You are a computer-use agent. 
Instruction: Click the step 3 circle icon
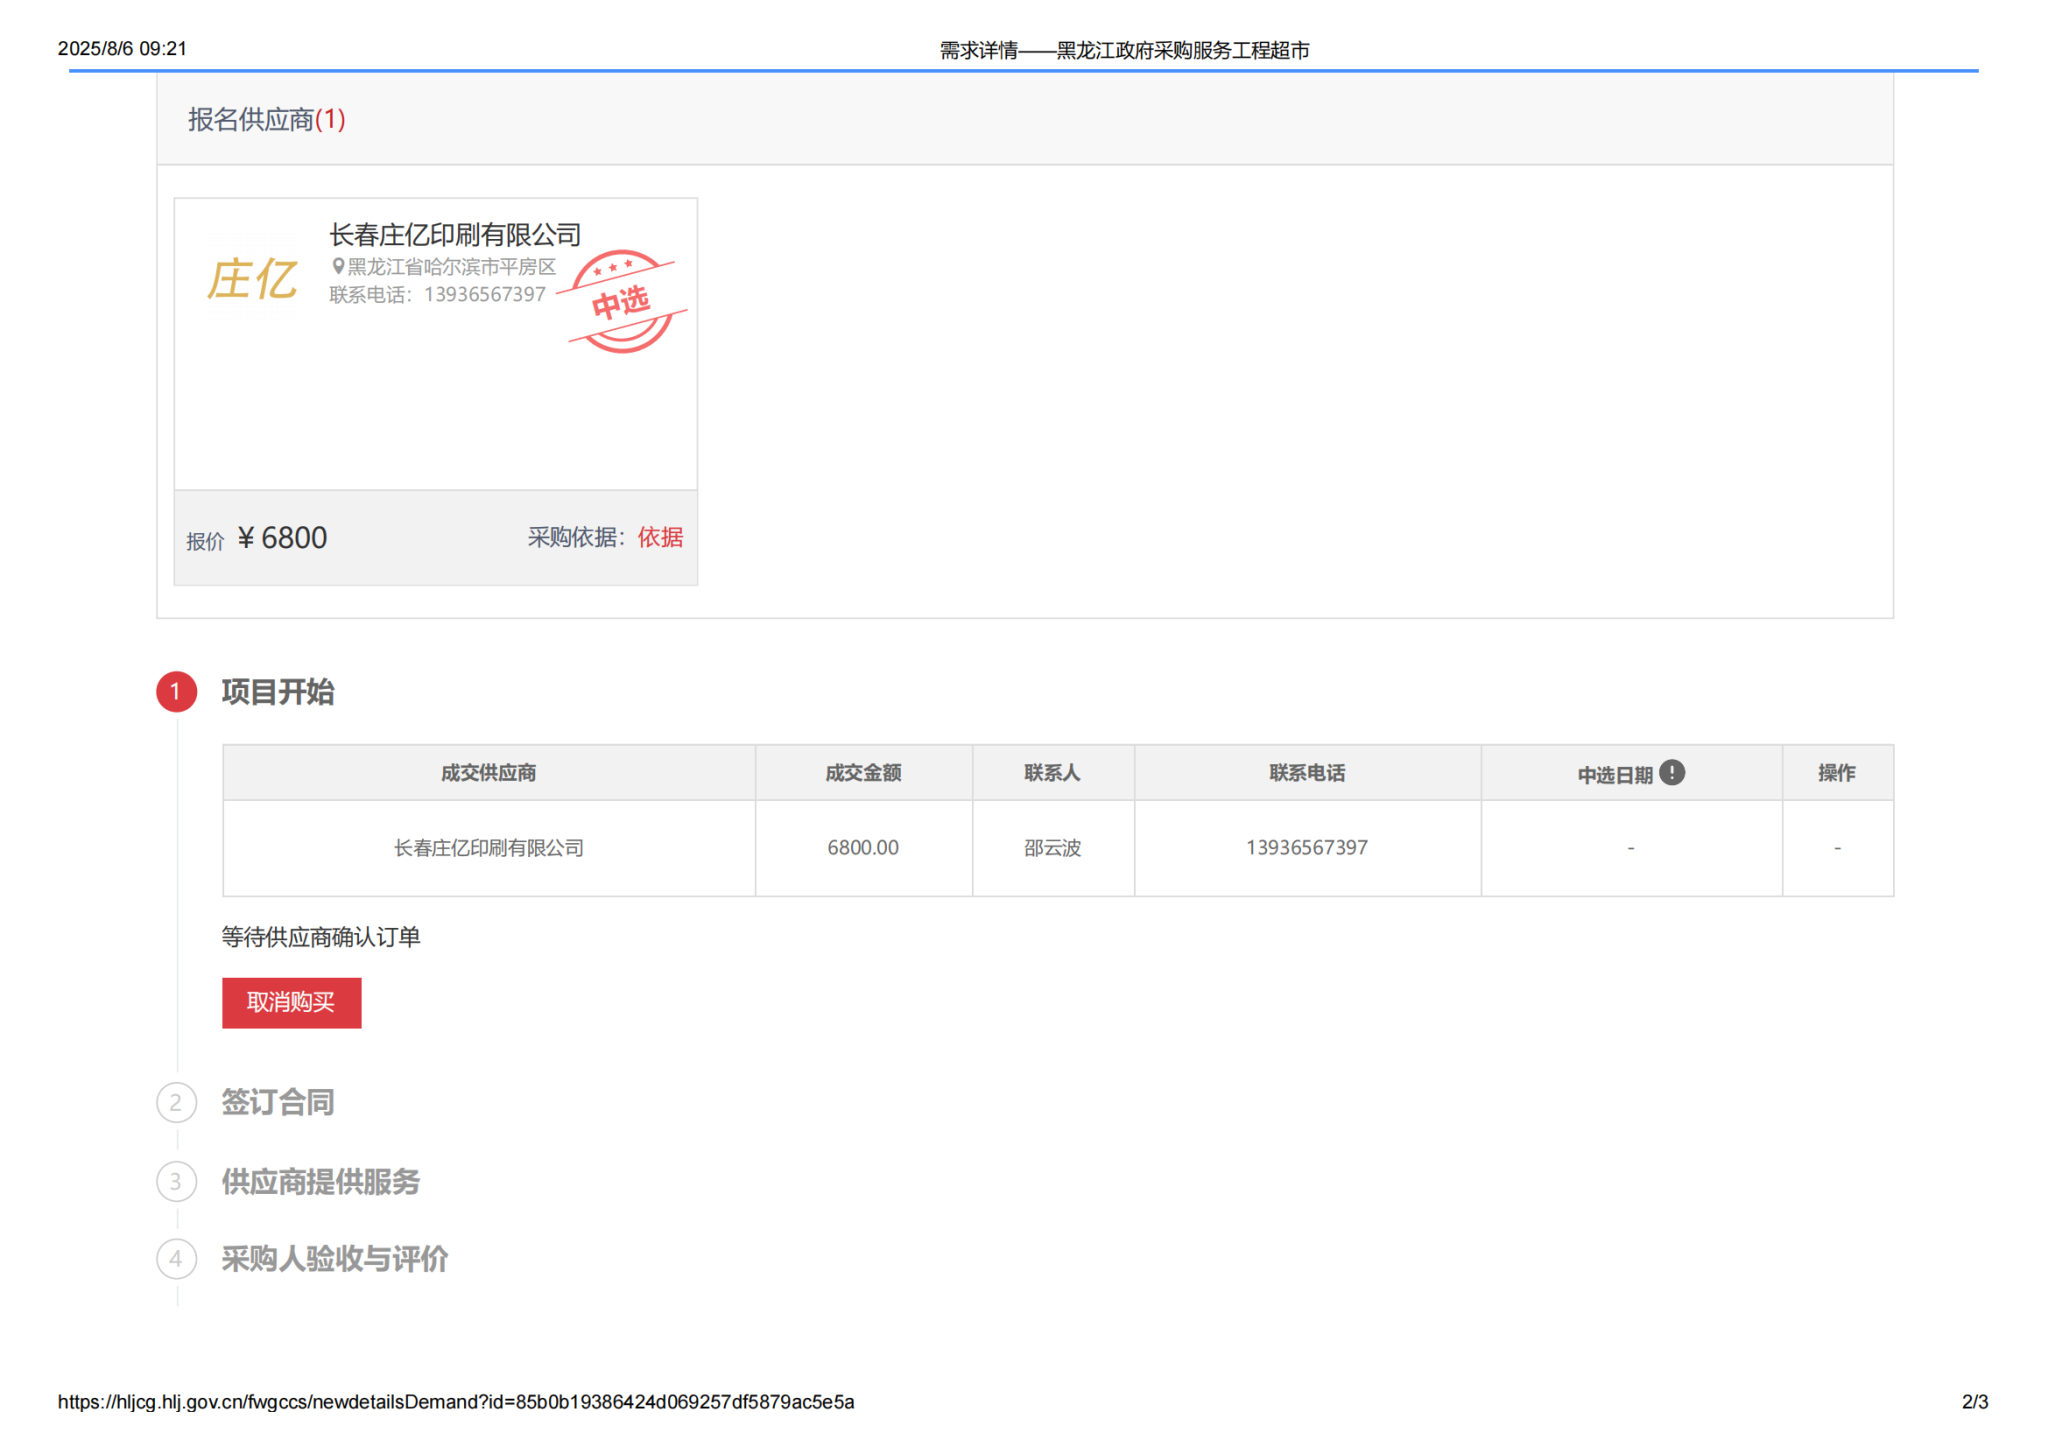tap(176, 1181)
